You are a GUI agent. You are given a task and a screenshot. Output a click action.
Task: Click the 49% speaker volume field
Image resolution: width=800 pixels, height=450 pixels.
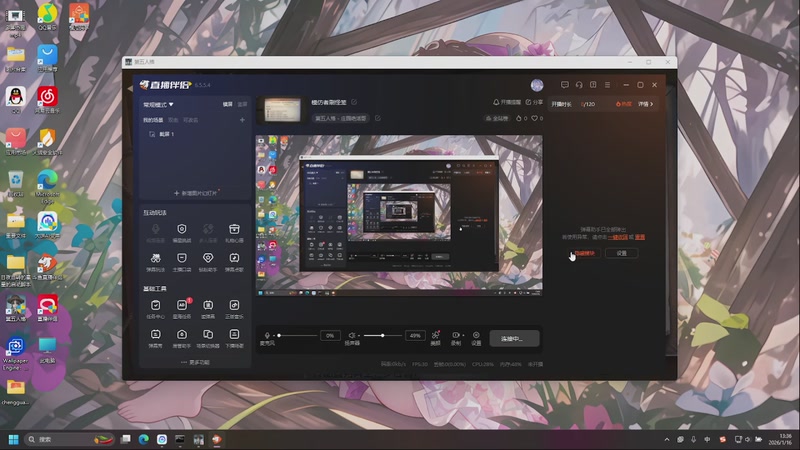coord(415,335)
